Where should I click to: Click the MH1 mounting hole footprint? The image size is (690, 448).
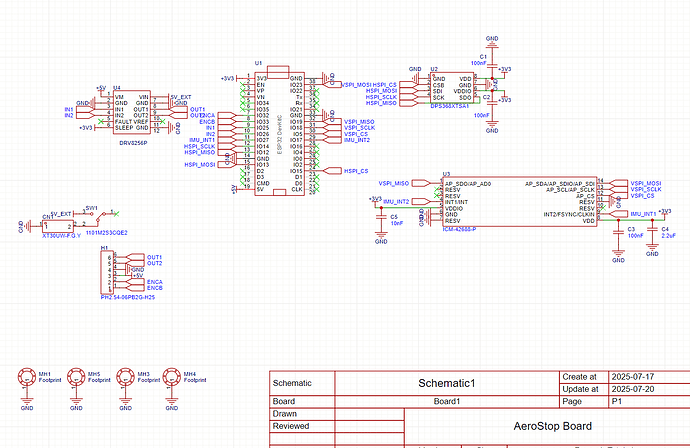[x=27, y=378]
